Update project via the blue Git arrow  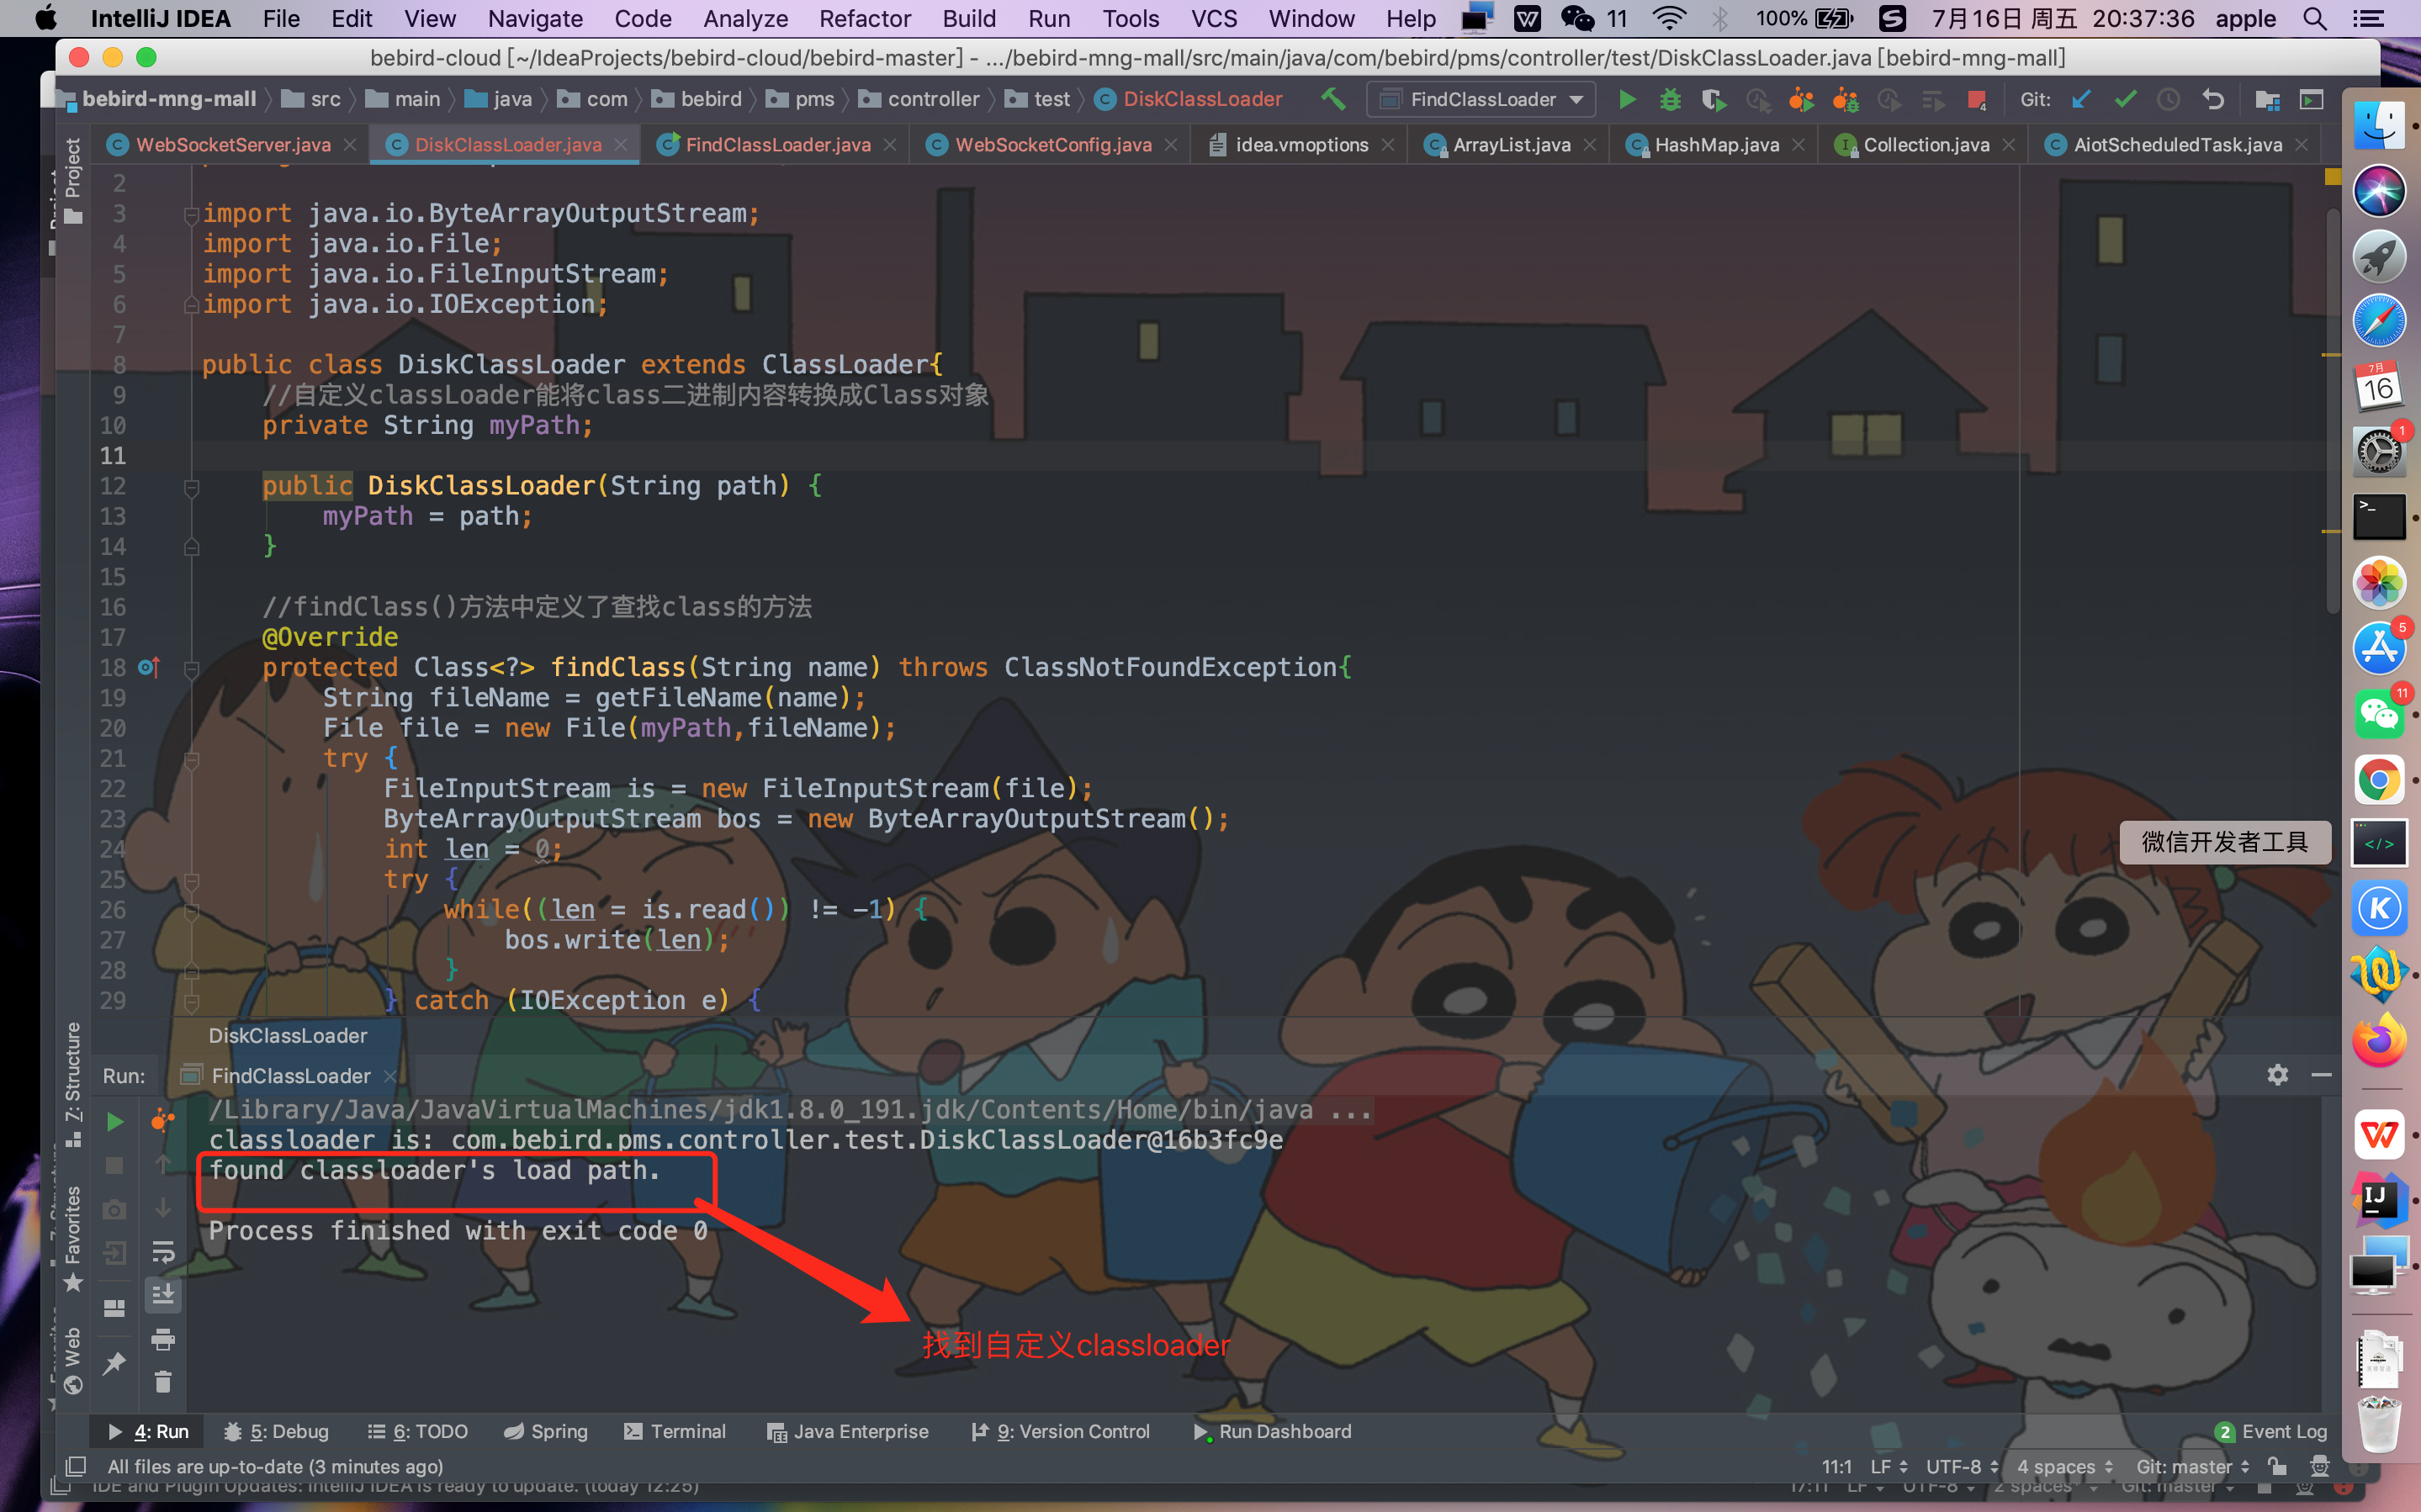click(2082, 99)
